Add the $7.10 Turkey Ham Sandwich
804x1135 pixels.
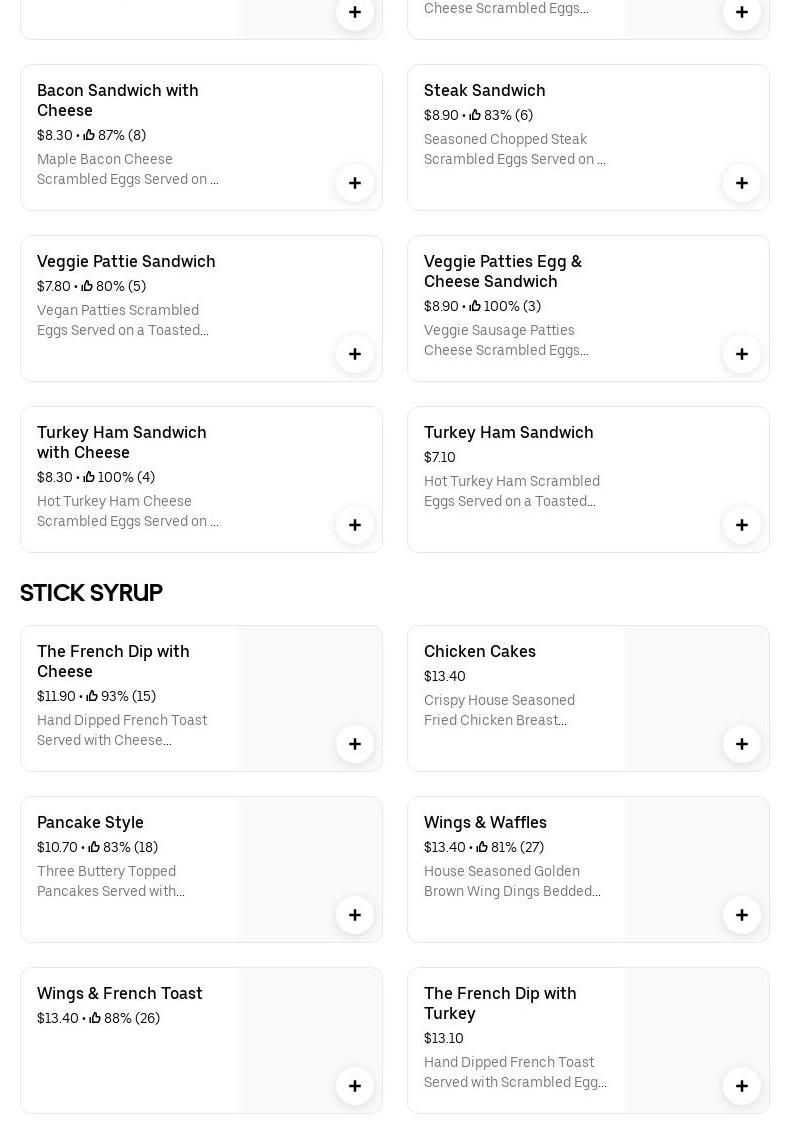[742, 525]
